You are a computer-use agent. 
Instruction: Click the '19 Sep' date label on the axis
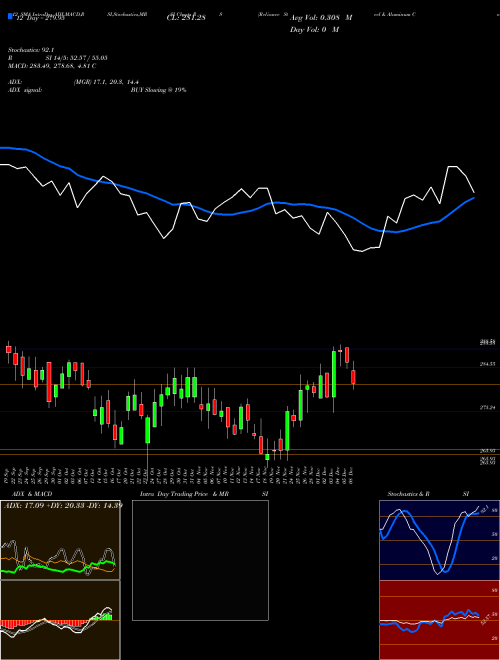[x=8, y=474]
